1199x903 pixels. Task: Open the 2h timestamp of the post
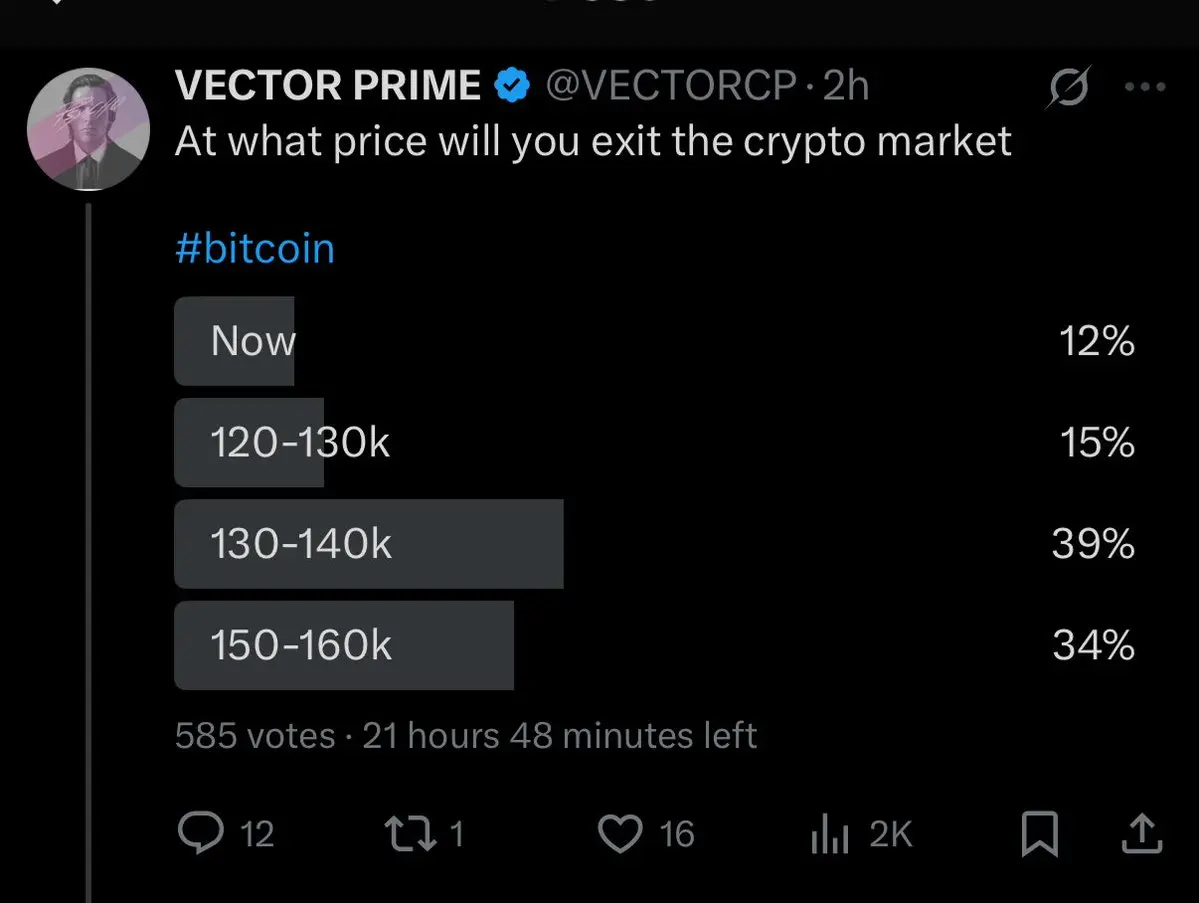(846, 86)
